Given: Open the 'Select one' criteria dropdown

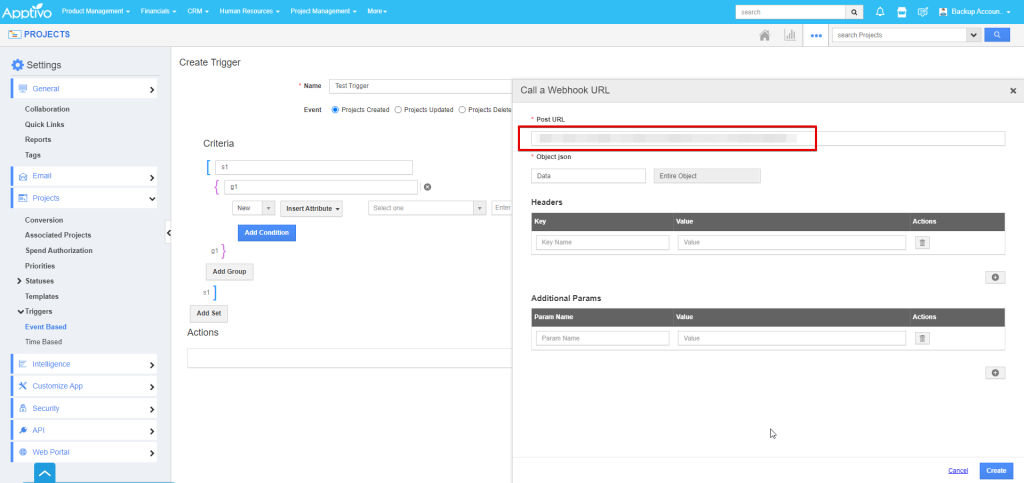Looking at the screenshot, I should [x=427, y=208].
